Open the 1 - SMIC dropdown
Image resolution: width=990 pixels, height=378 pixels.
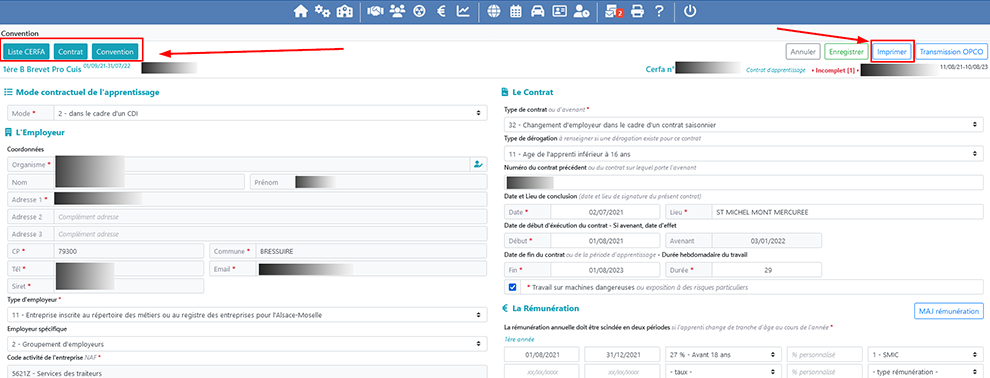click(x=925, y=354)
